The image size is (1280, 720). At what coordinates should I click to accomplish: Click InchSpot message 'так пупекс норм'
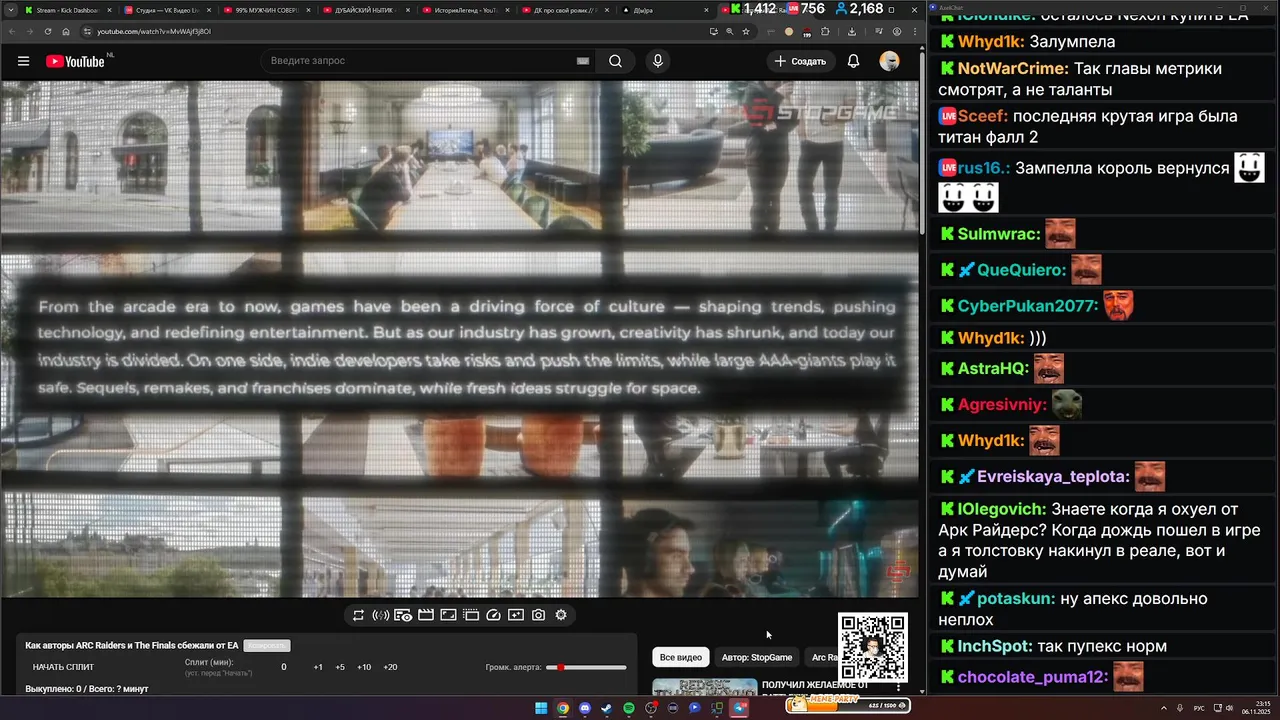pyautogui.click(x=1102, y=647)
